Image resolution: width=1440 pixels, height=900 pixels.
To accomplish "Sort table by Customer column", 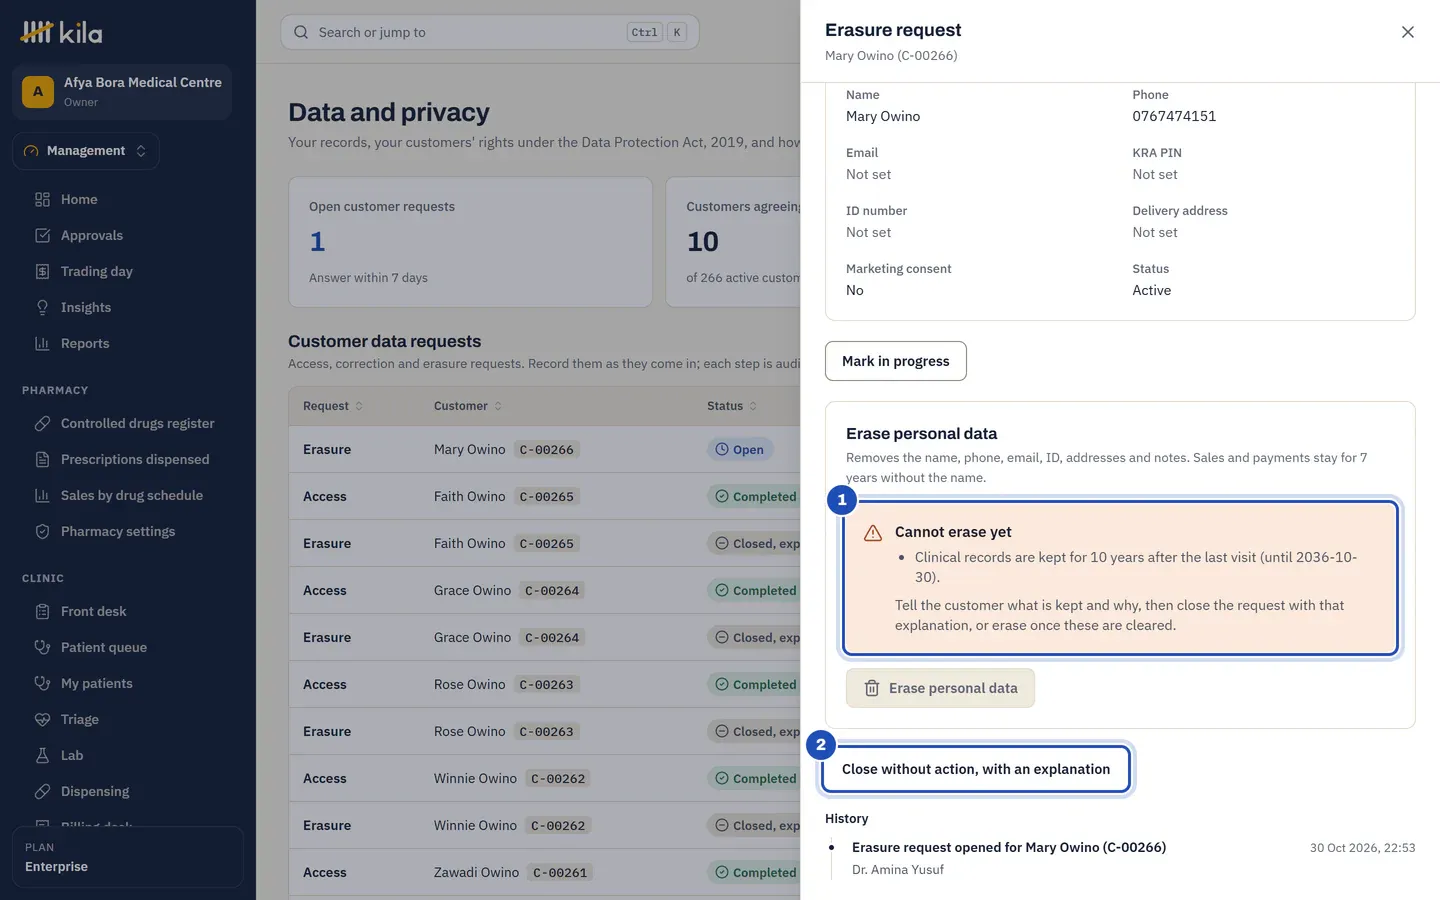I will click(468, 406).
